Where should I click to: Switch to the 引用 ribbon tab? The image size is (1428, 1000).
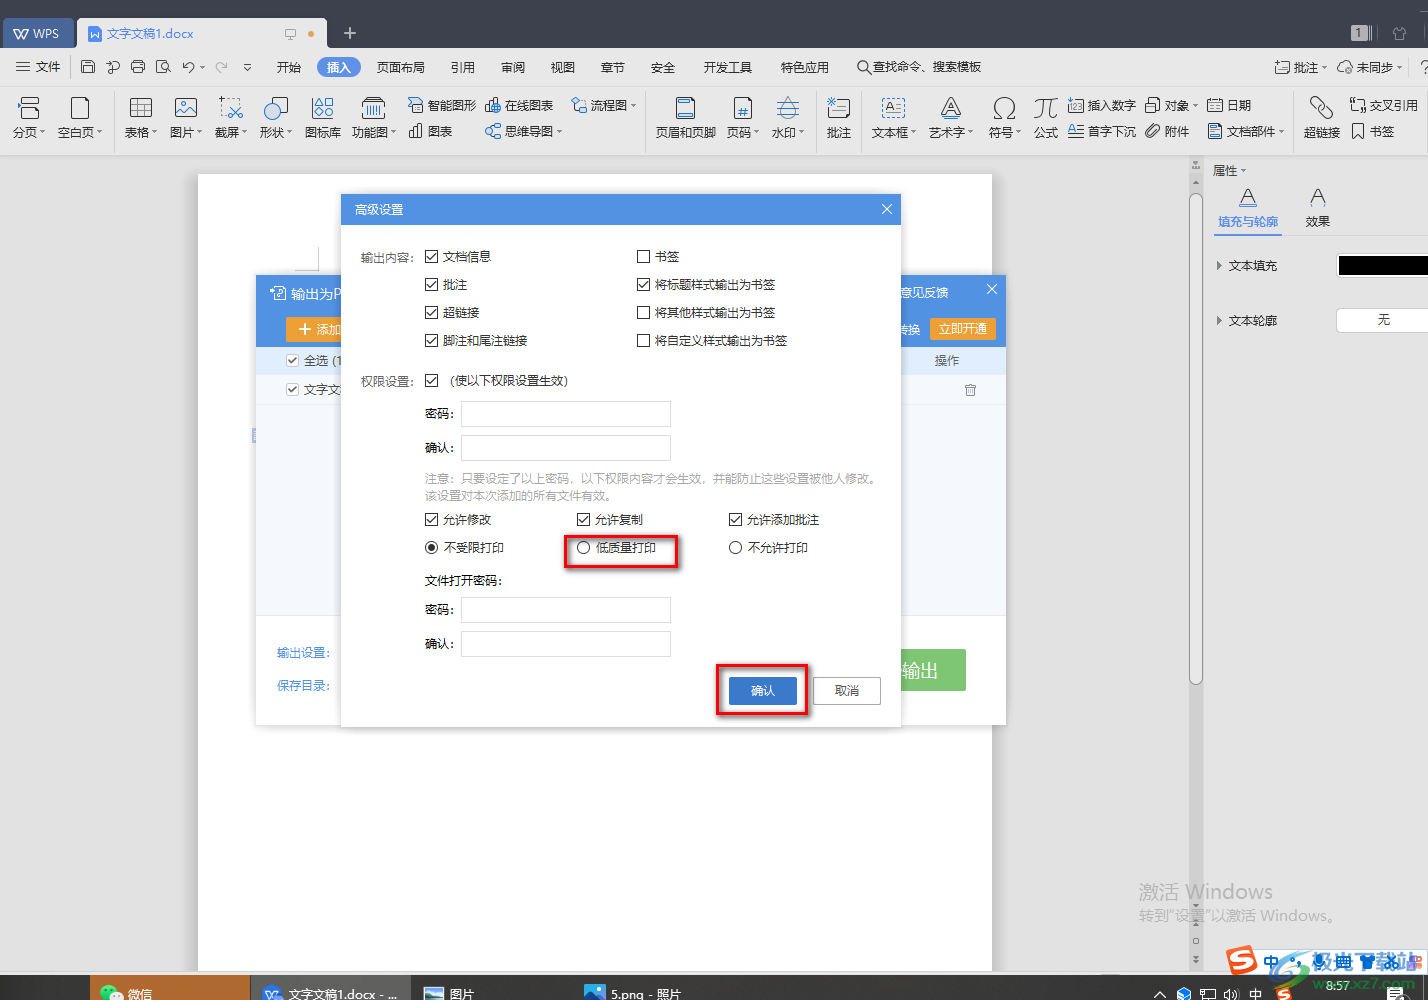(463, 67)
